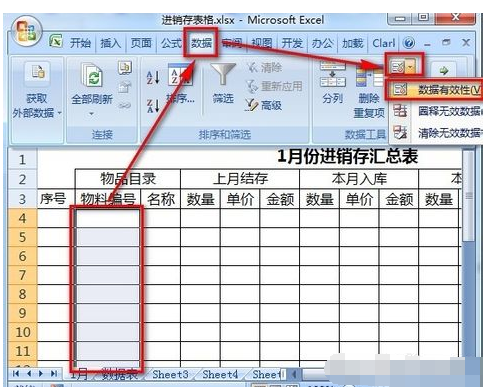The image size is (483, 387).
Task: Click the 序号 cell
Action: coord(53,199)
